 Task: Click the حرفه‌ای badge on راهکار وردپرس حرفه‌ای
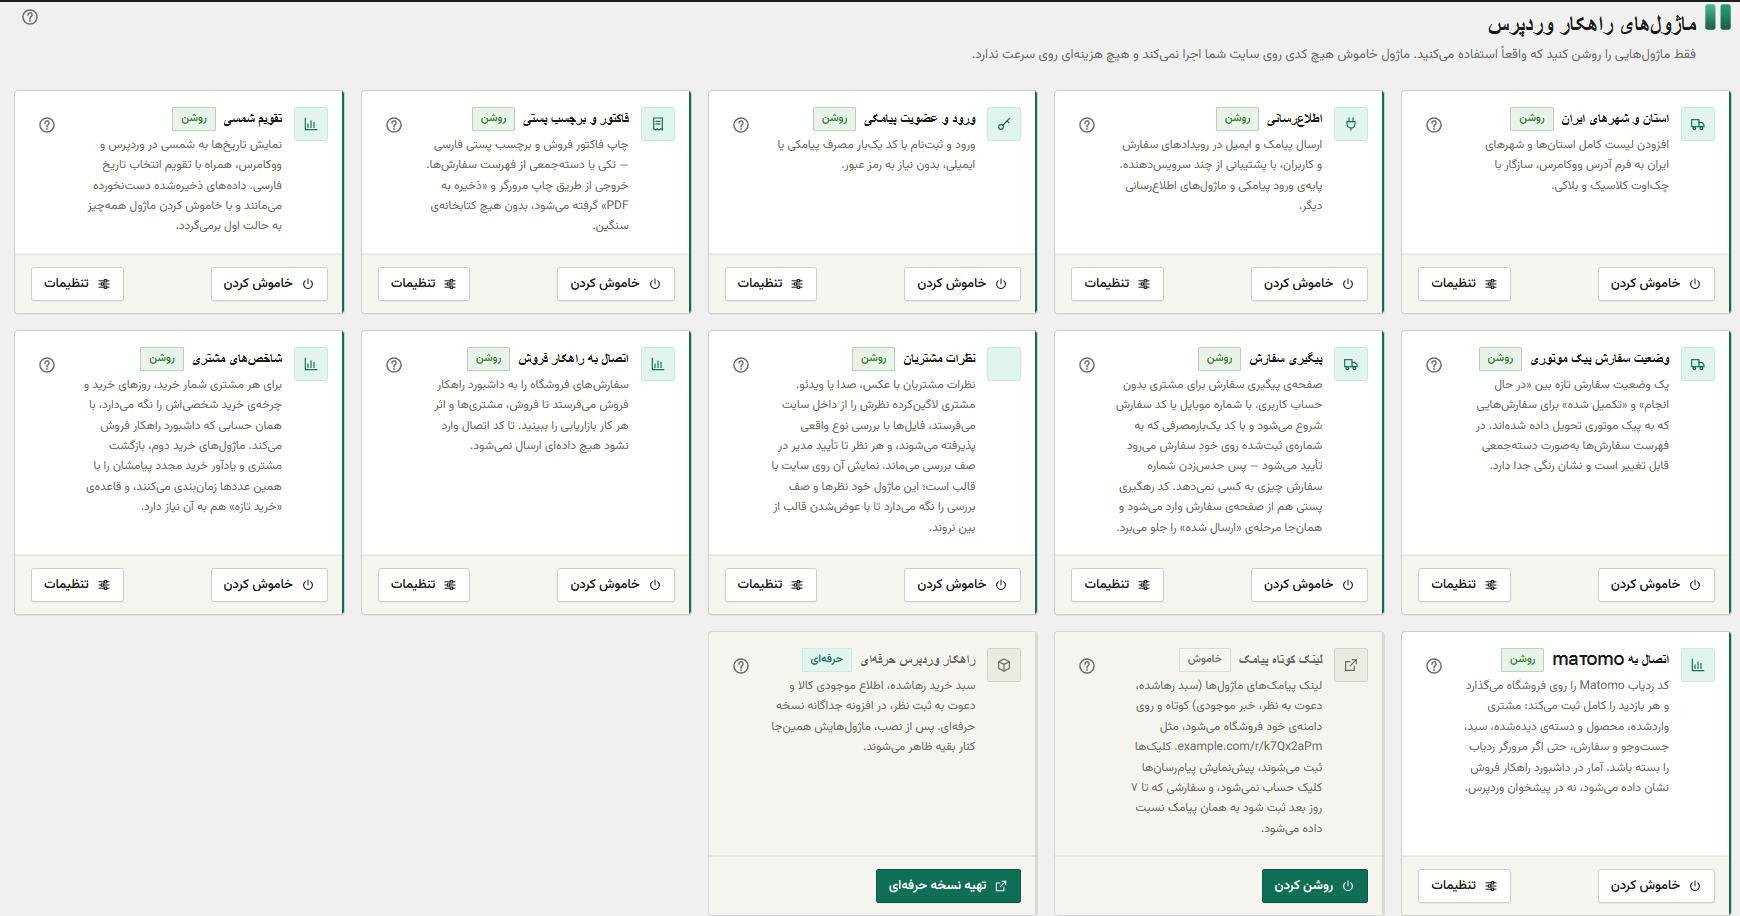(x=827, y=659)
